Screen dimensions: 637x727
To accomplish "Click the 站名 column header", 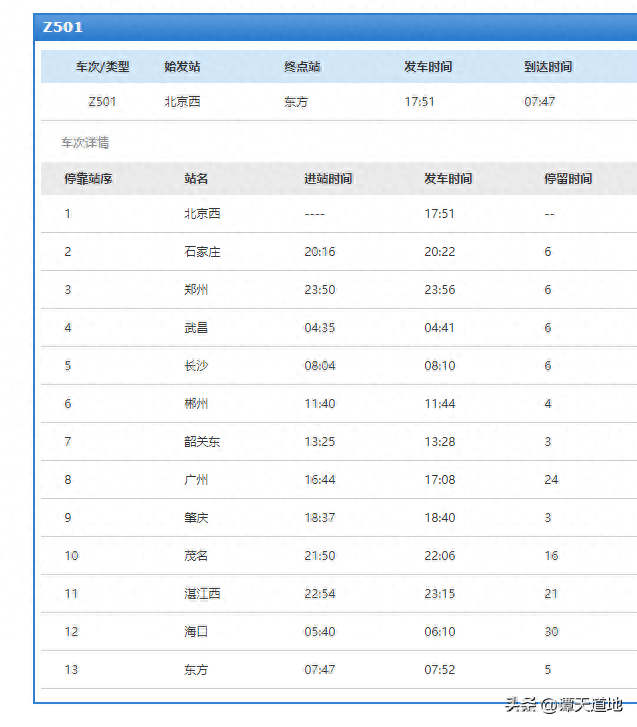I will [196, 179].
